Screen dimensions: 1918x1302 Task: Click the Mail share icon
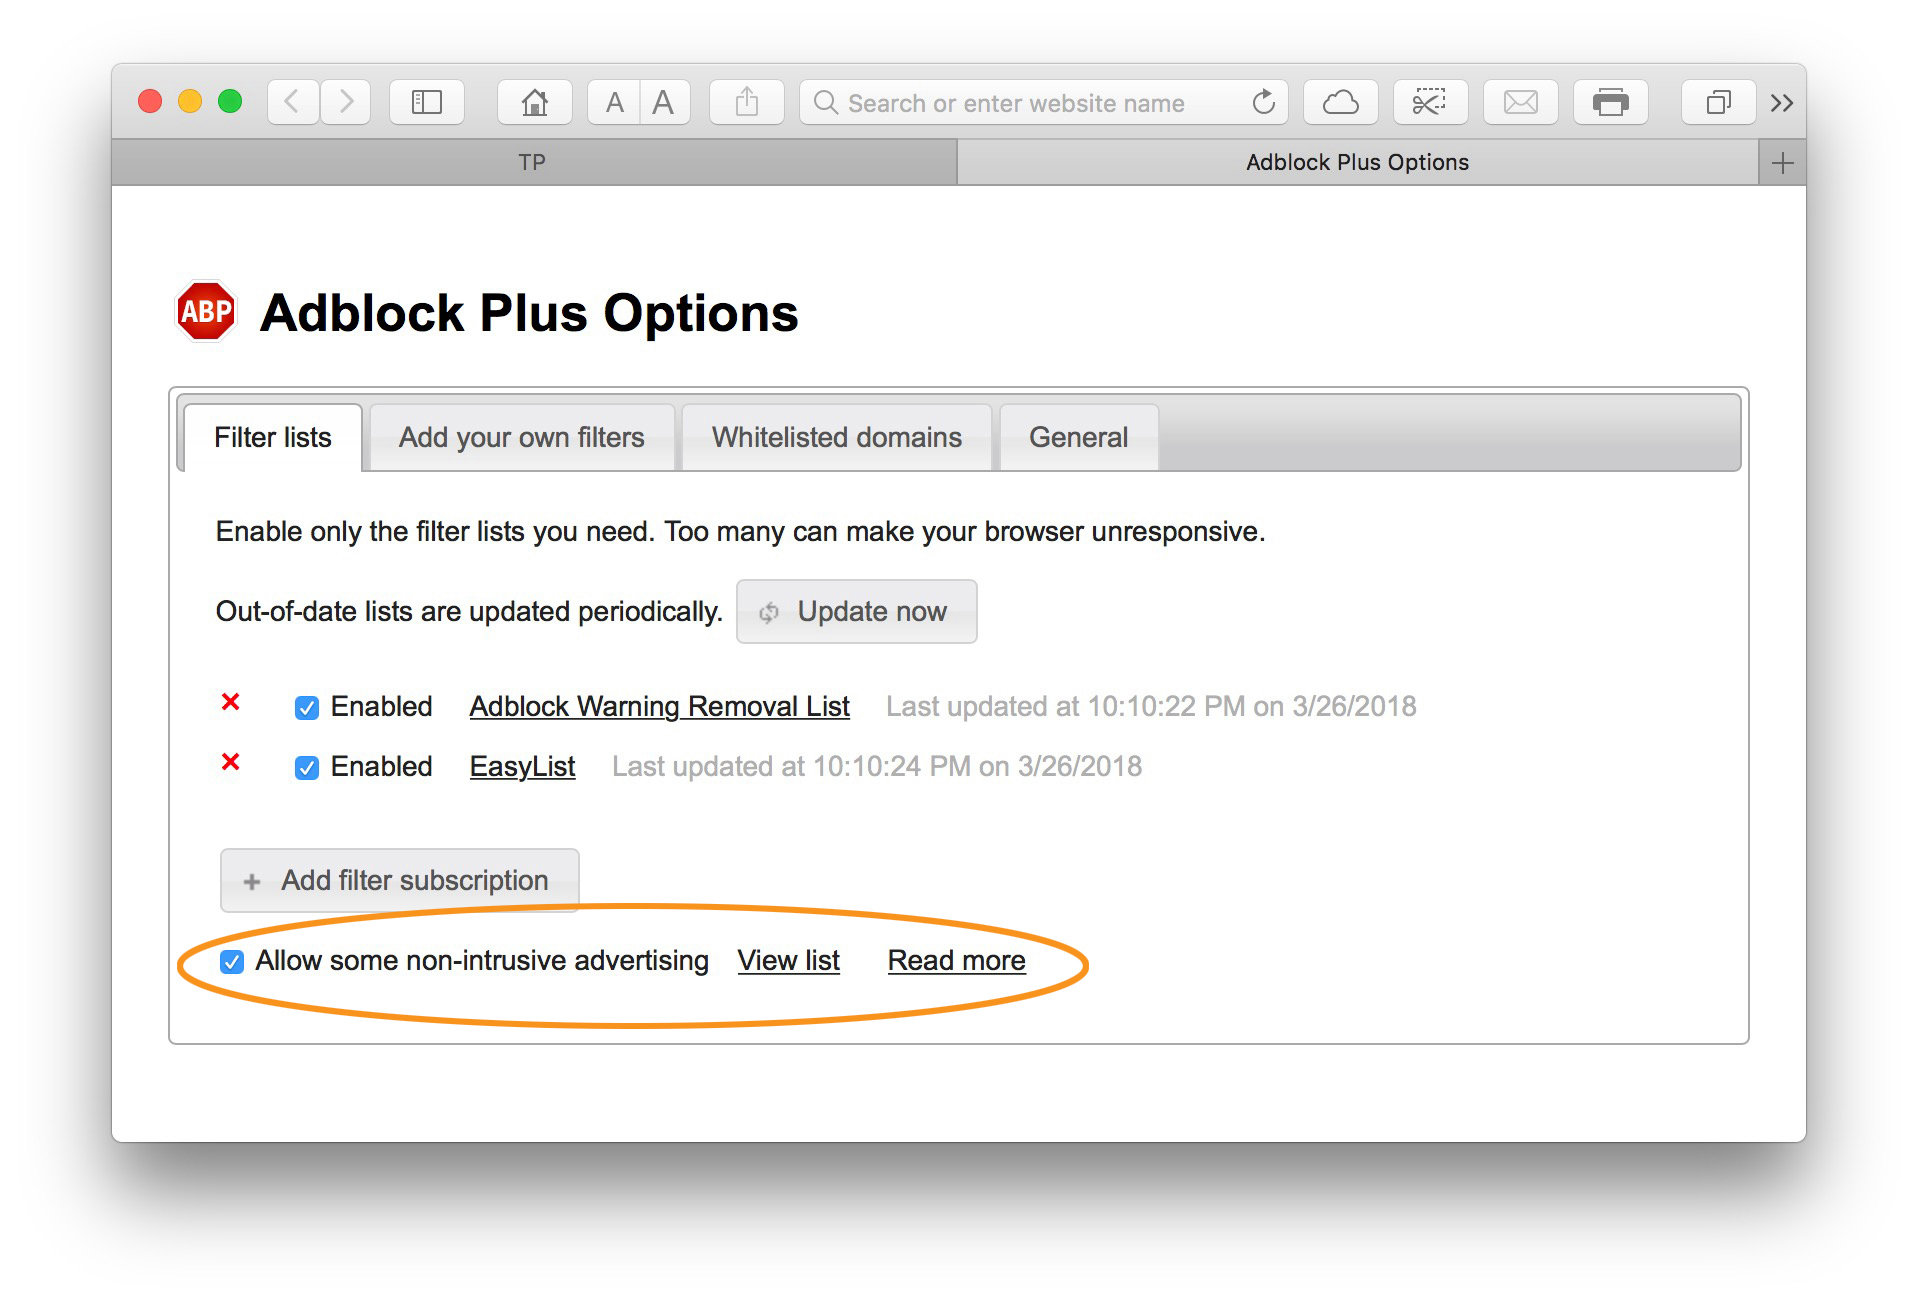point(1520,101)
